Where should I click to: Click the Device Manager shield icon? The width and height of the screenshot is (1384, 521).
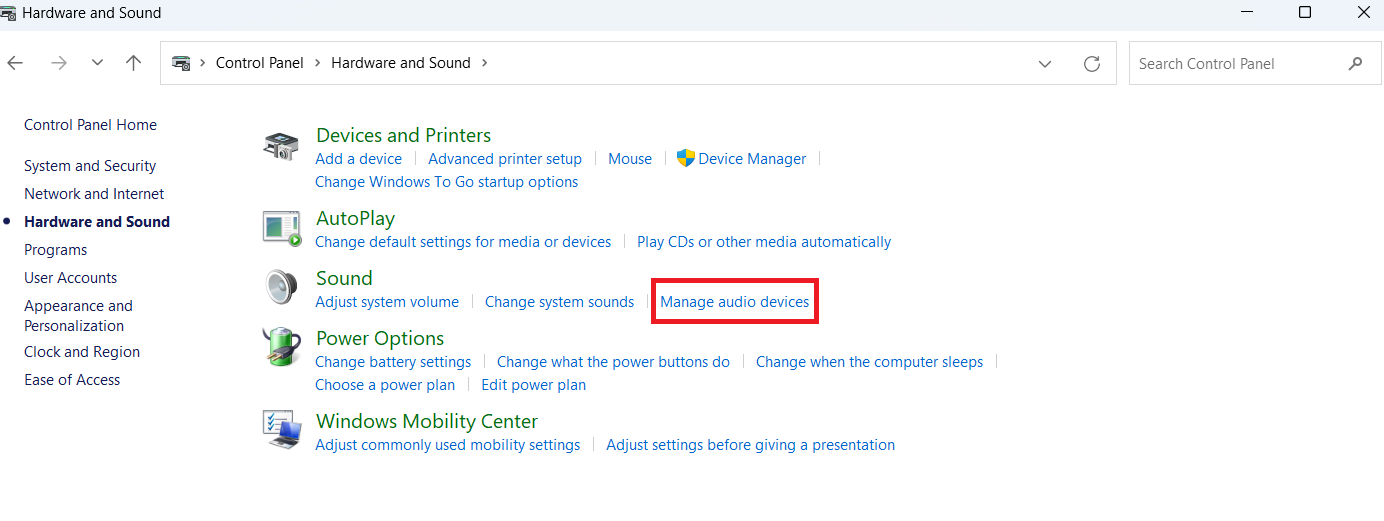[686, 158]
